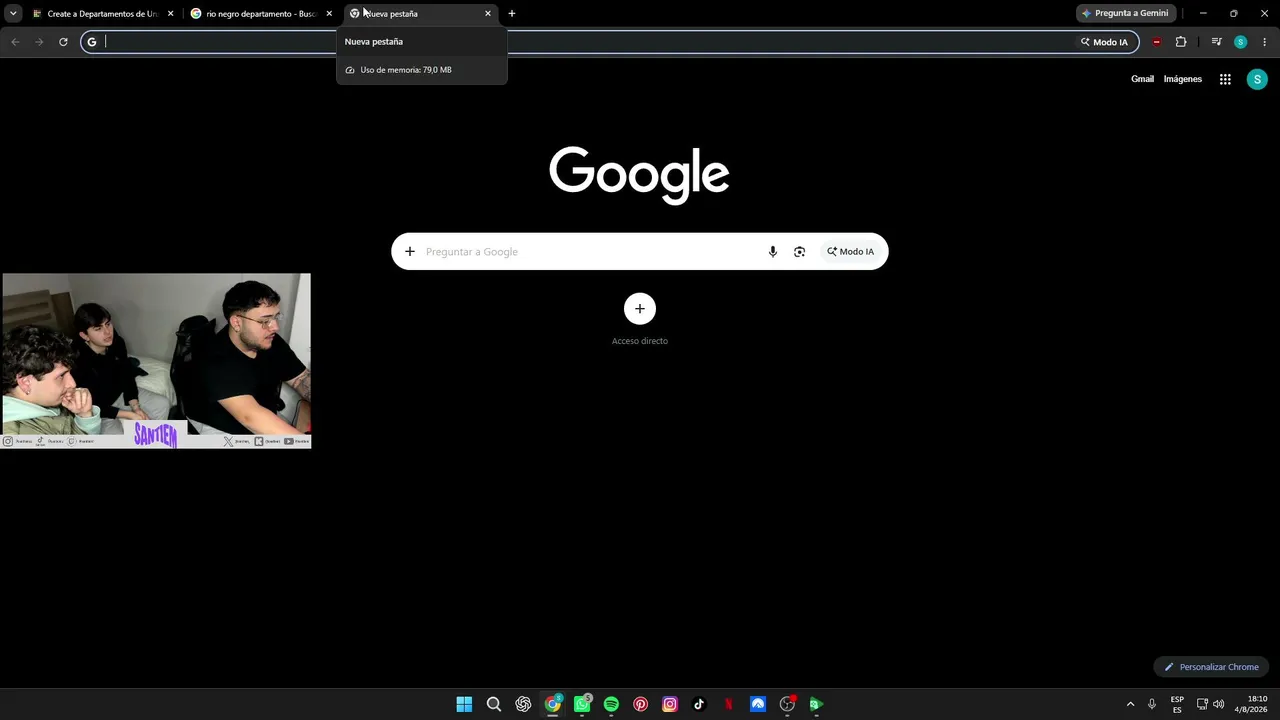
Task: Open the media controls icon in the toolbar
Action: point(1216,42)
